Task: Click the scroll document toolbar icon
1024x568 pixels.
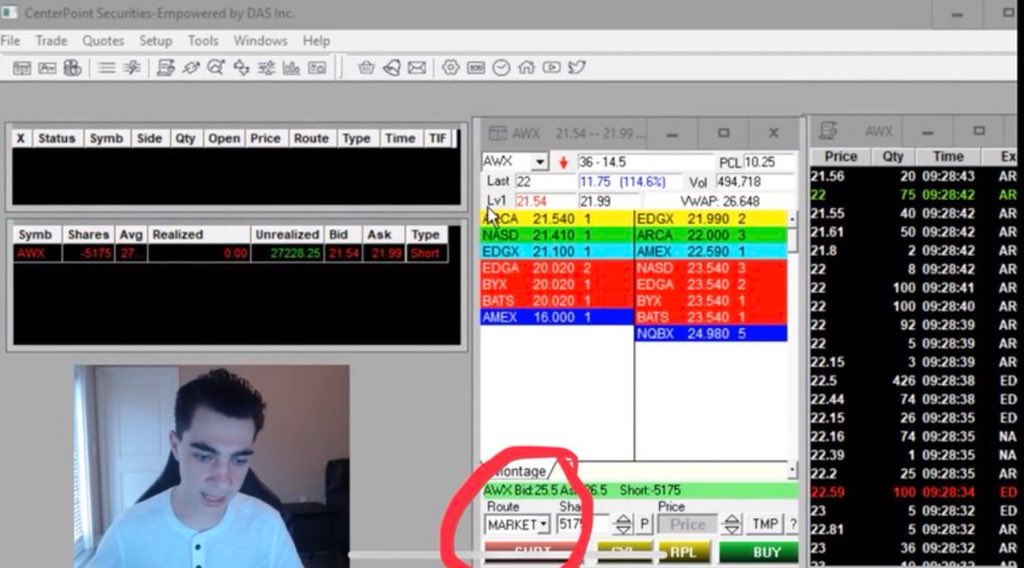Action: (166, 68)
